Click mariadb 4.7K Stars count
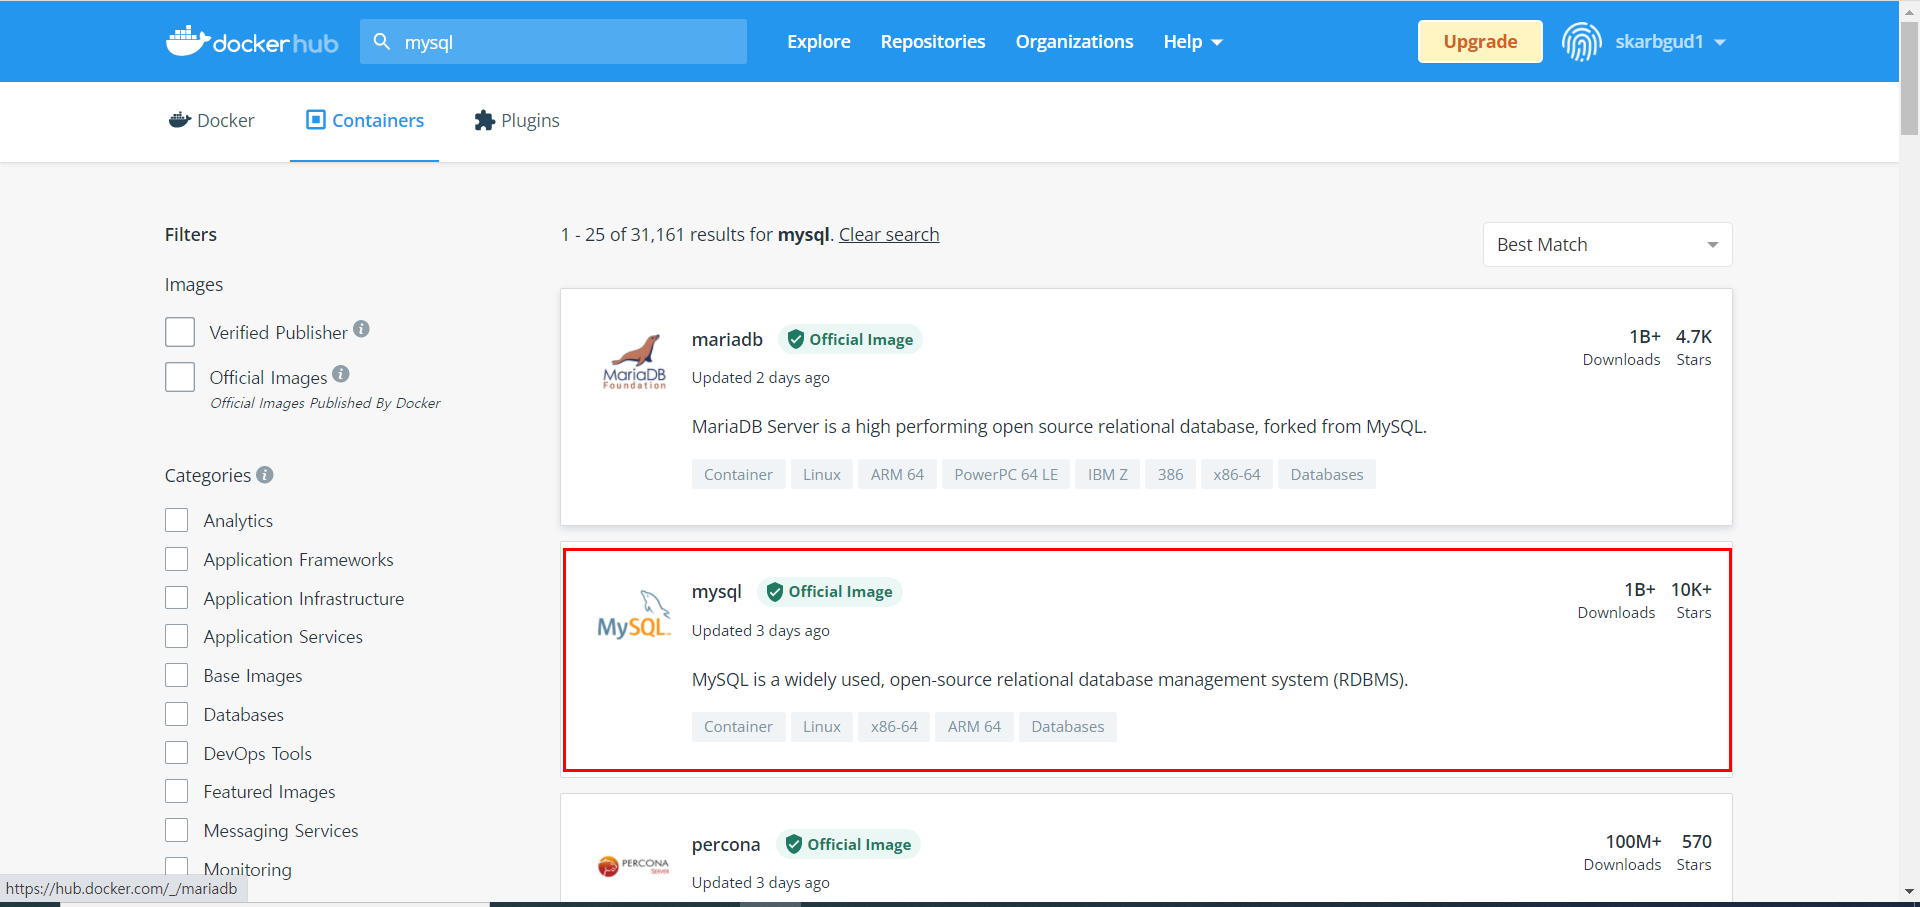This screenshot has height=907, width=1920. [1694, 347]
